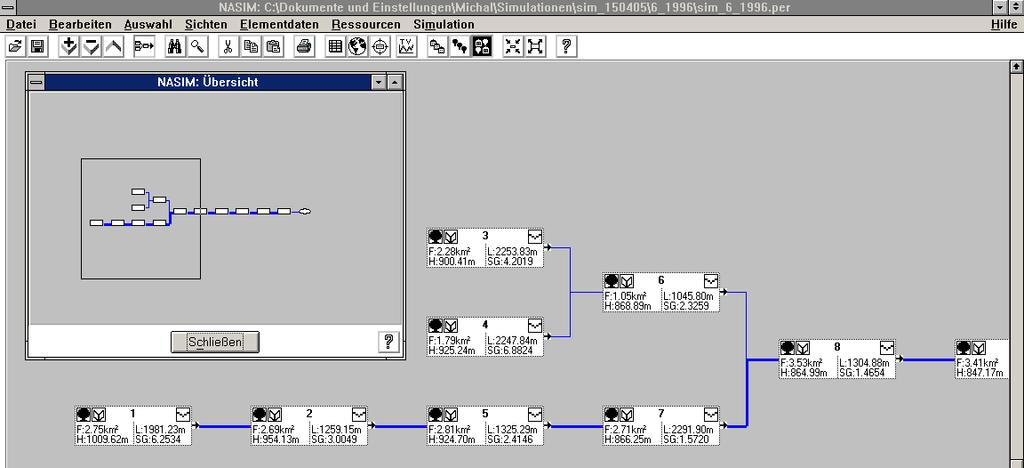
Task: Click the crosshair target toolbar icon
Action: 381,46
